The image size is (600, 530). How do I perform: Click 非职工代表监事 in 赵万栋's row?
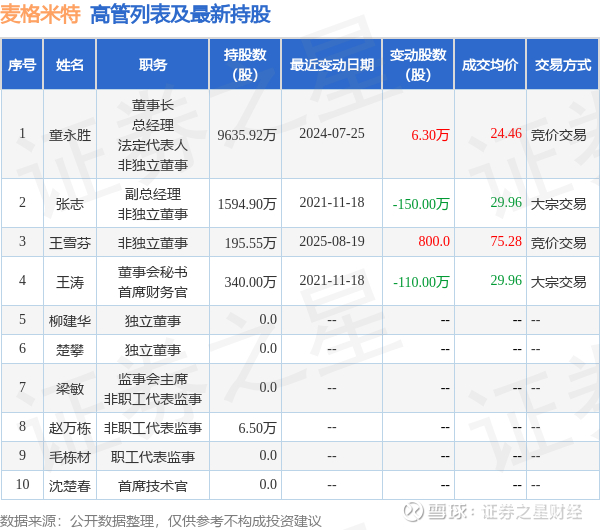click(x=153, y=428)
